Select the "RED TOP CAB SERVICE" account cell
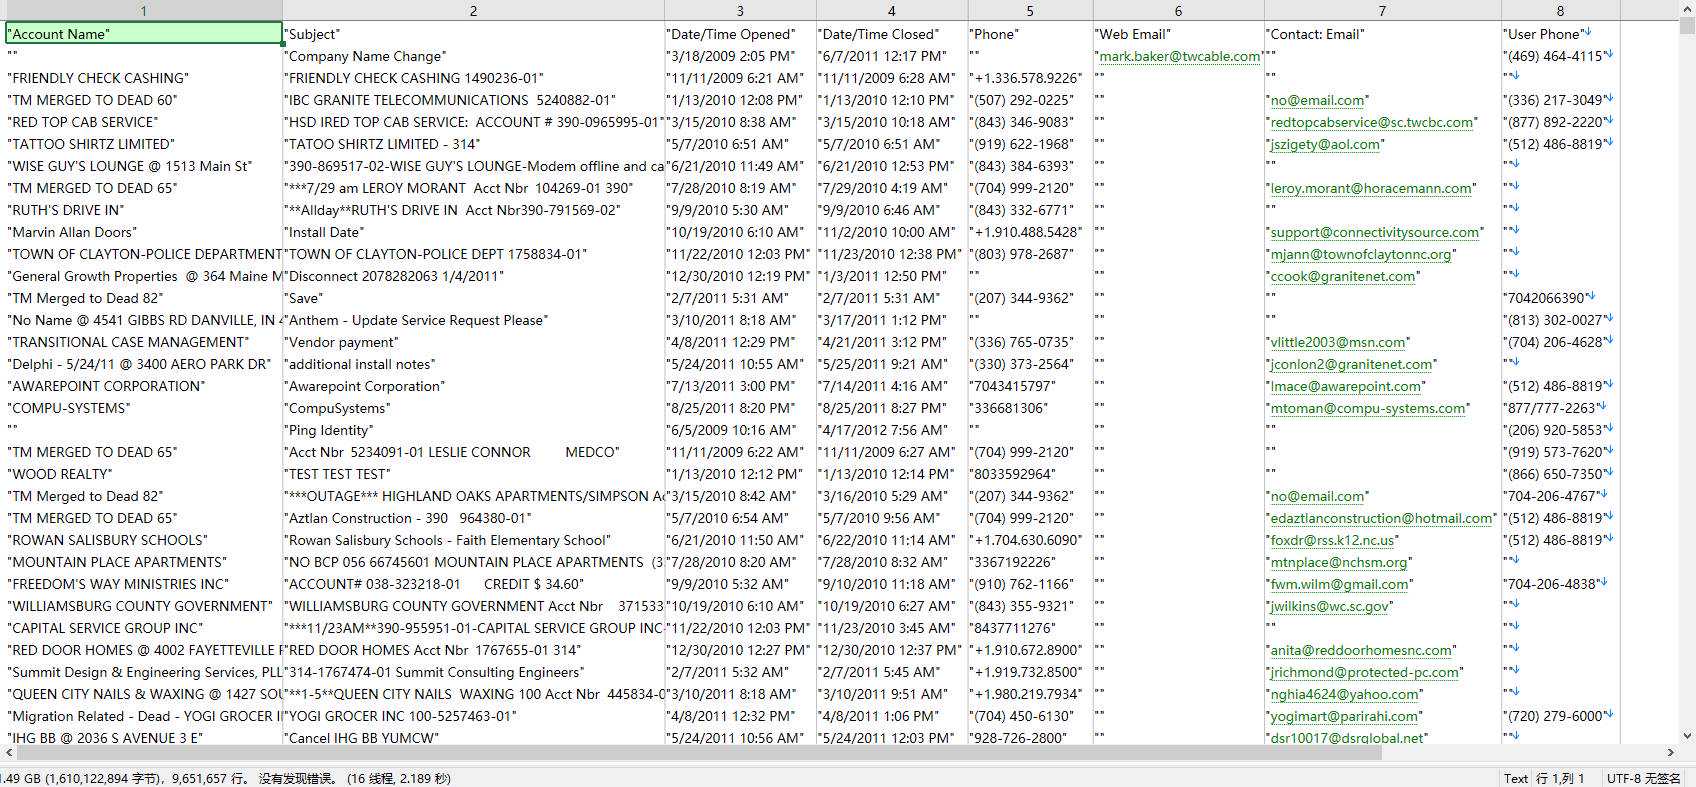The height and width of the screenshot is (787, 1696). (143, 122)
